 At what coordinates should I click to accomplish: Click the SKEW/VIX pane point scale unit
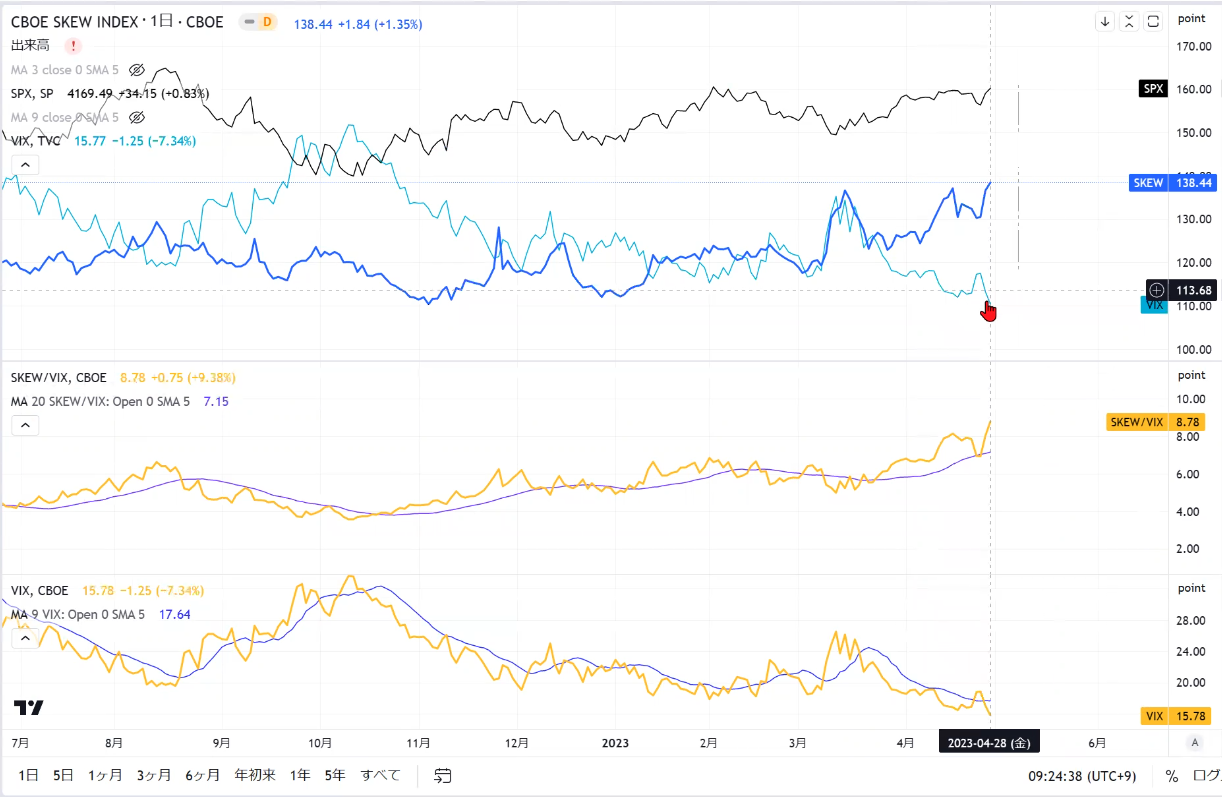(x=1191, y=374)
